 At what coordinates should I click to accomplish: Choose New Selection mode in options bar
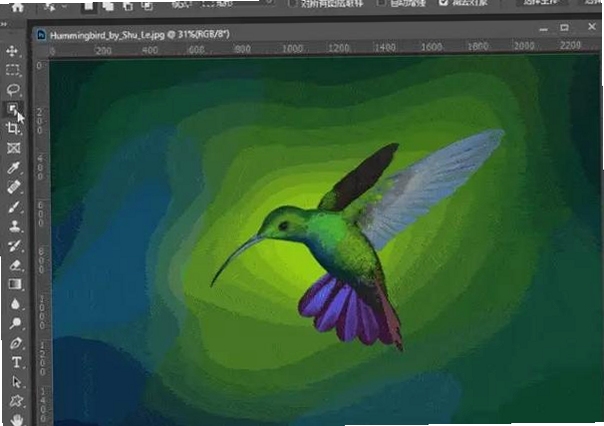88,6
